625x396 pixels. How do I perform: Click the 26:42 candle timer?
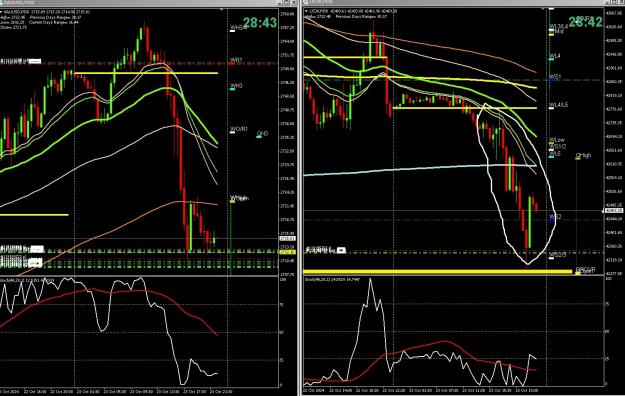(x=585, y=22)
